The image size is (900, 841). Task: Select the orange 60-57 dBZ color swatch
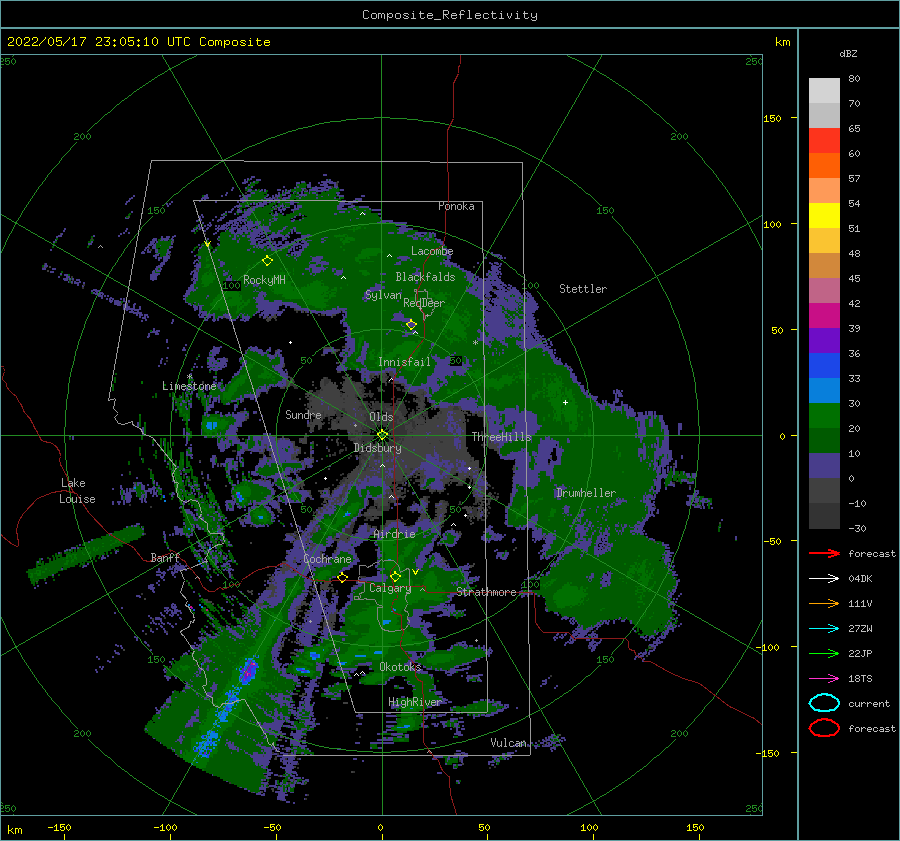[824, 166]
